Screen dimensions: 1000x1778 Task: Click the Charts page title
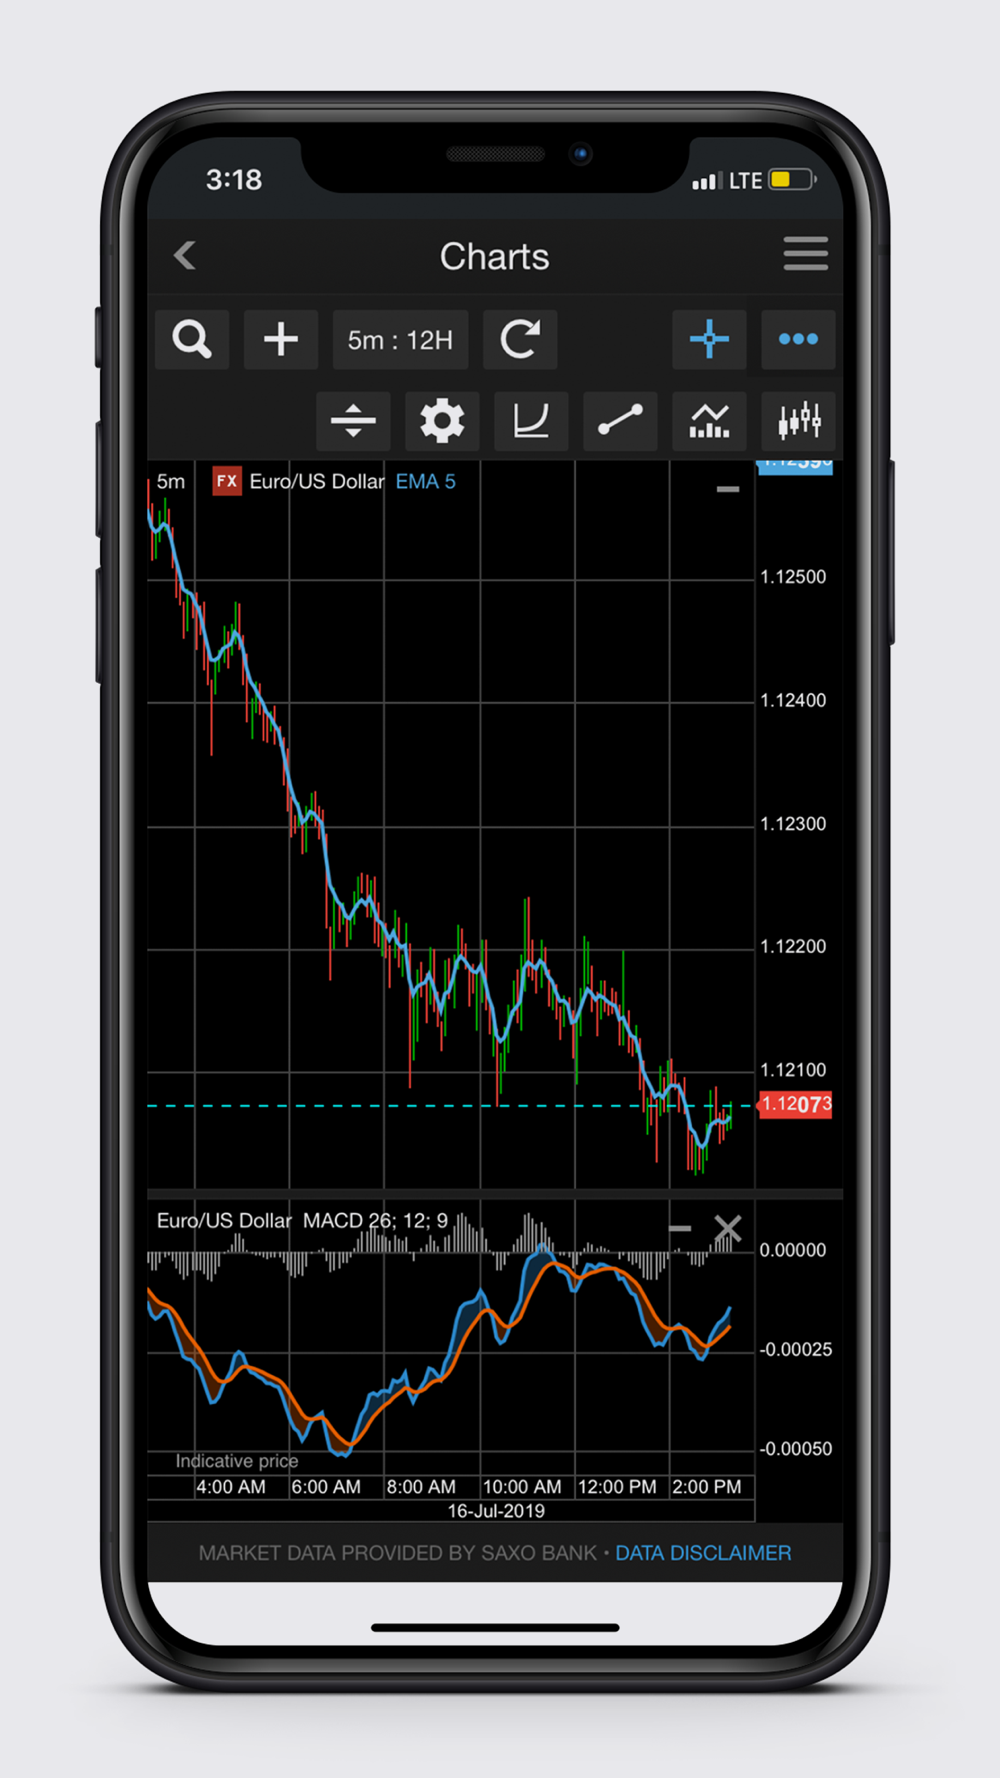pos(495,257)
